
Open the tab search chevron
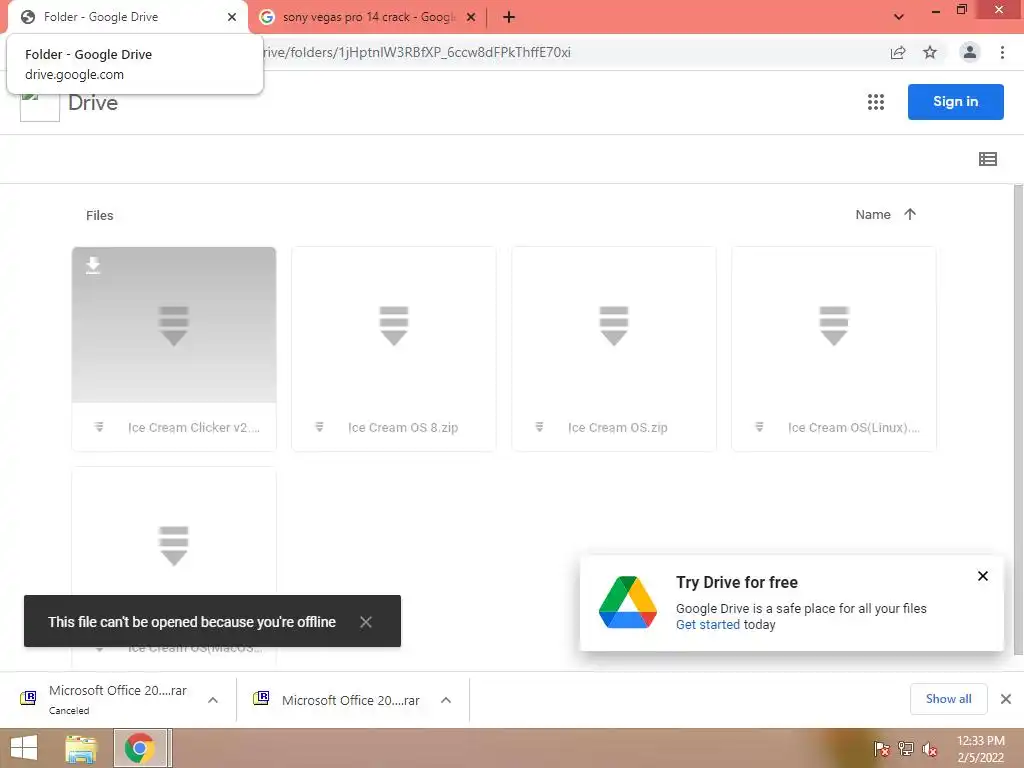pos(899,17)
